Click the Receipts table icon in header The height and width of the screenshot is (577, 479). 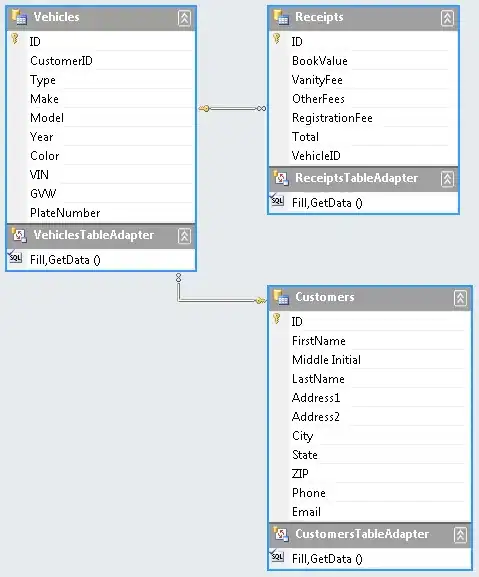(x=281, y=17)
